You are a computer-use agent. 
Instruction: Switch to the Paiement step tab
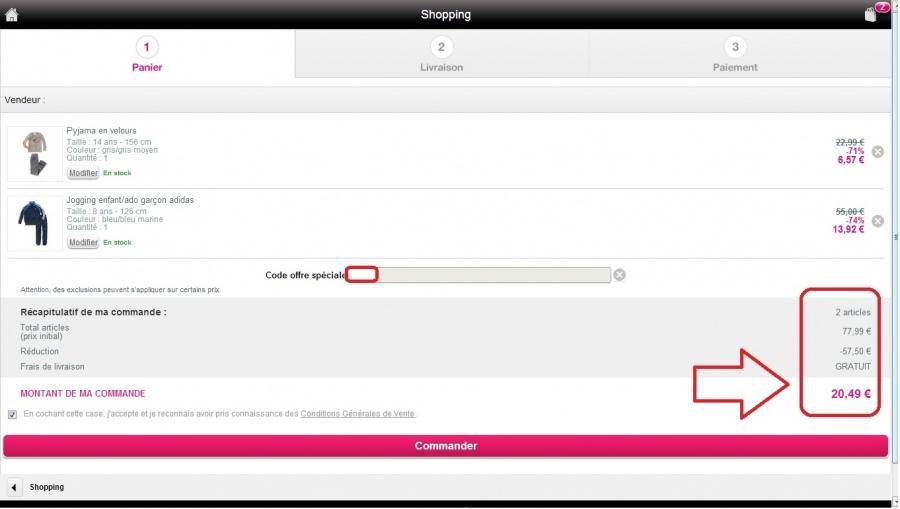pos(735,54)
